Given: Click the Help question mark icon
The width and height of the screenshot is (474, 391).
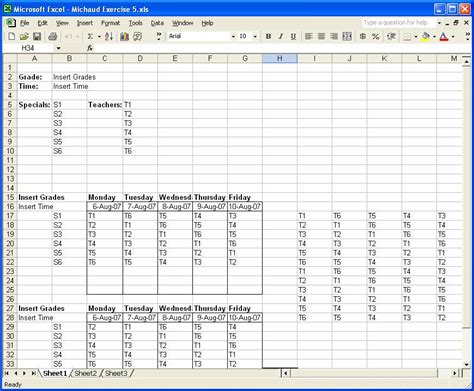Looking at the screenshot, I should click(137, 36).
